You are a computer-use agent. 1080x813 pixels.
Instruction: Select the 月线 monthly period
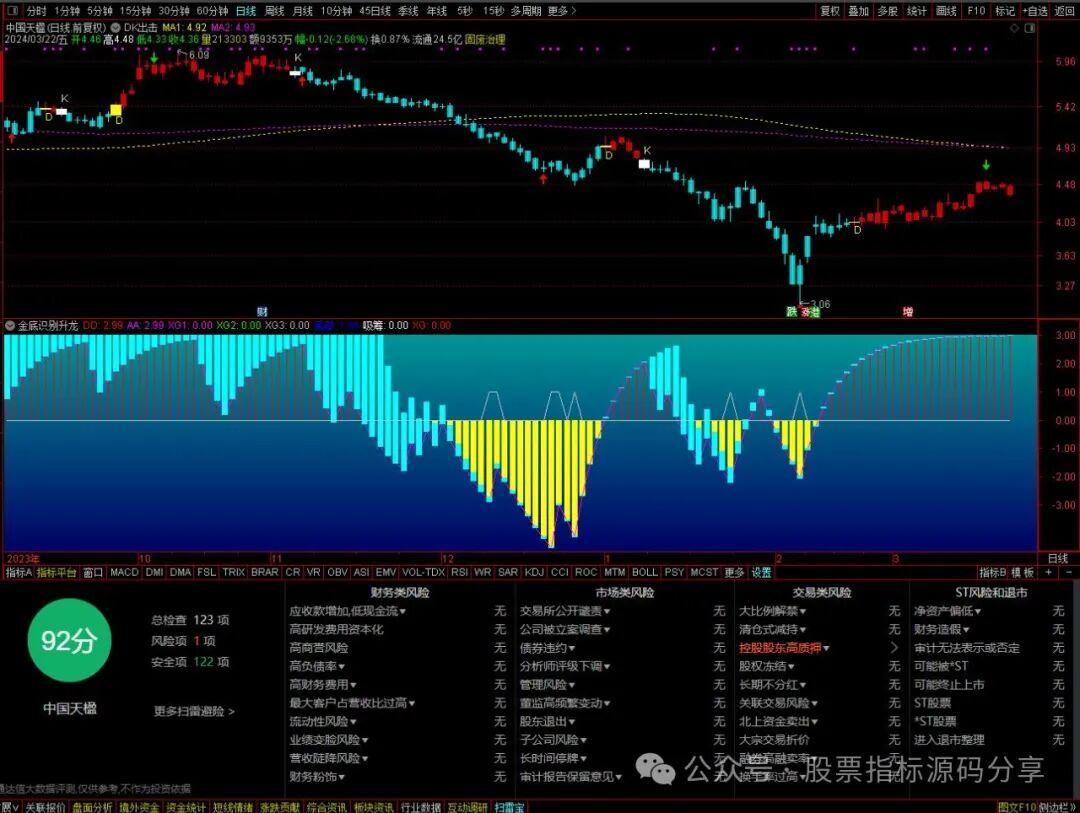point(302,11)
